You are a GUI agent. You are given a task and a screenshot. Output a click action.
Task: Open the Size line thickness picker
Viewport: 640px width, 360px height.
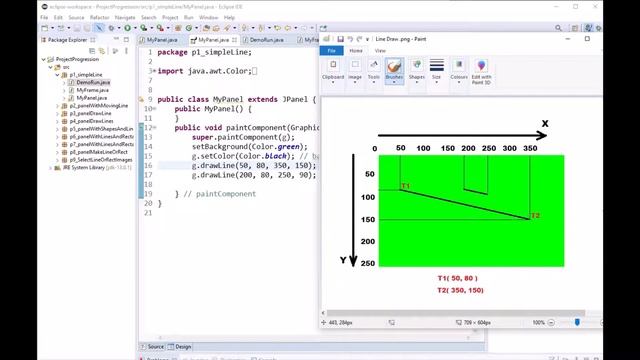pyautogui.click(x=437, y=71)
